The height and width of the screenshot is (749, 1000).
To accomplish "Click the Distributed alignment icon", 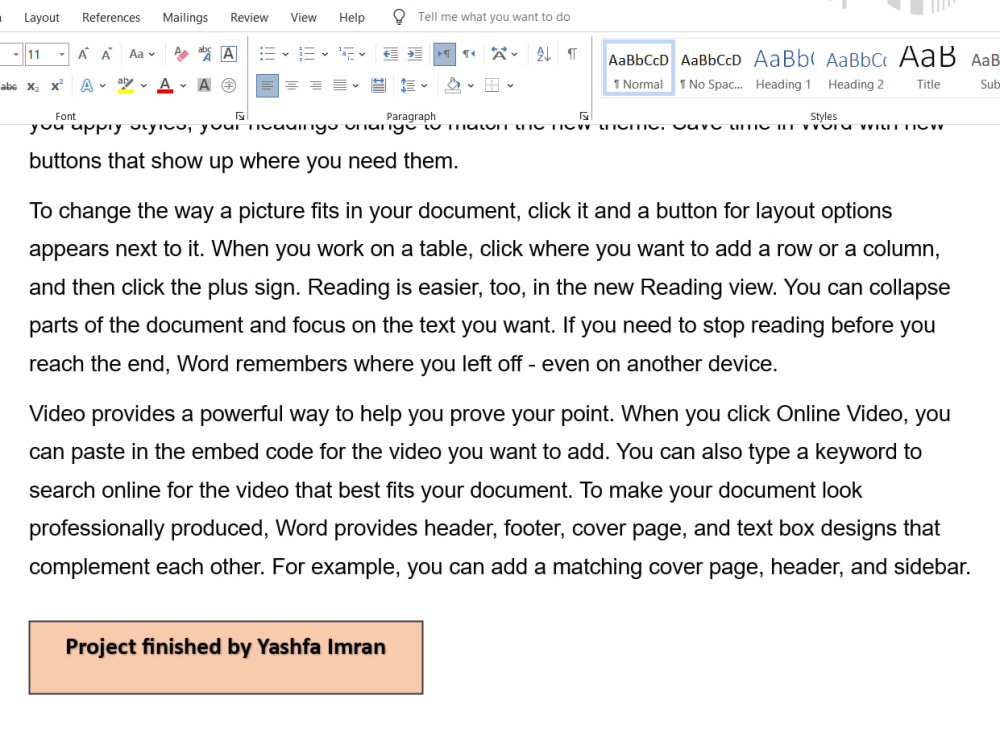I will (x=378, y=85).
